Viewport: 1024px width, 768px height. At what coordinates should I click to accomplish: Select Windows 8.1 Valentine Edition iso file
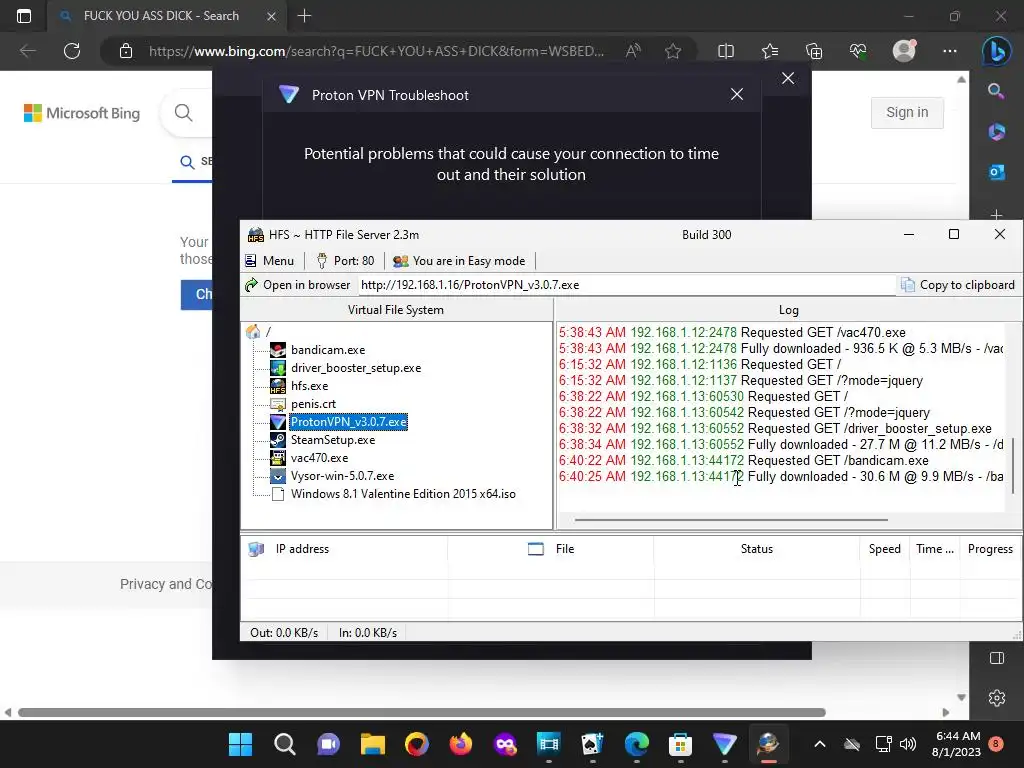(403, 494)
